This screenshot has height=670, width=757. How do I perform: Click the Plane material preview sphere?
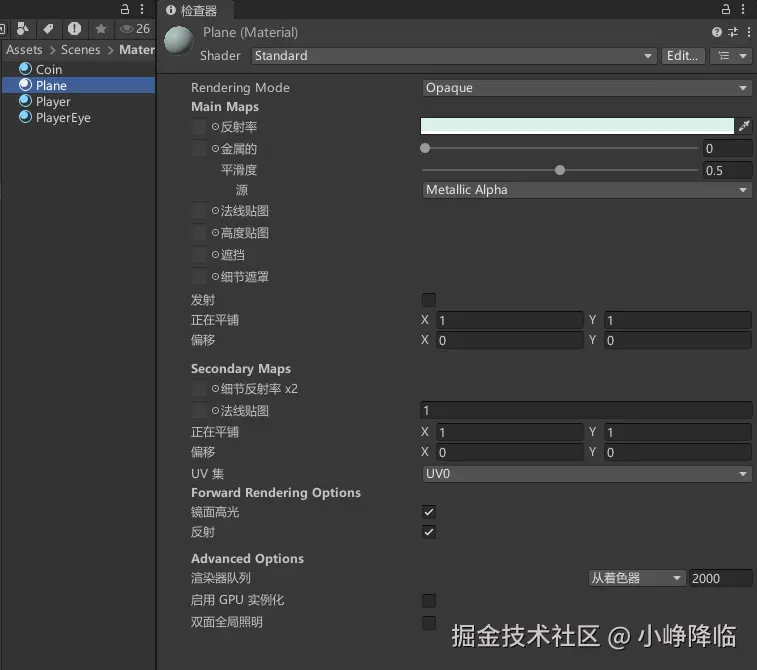[x=178, y=42]
